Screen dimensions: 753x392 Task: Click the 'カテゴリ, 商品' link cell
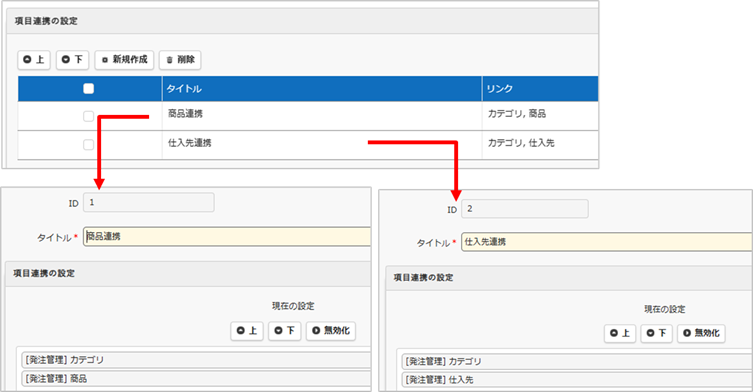(540, 115)
